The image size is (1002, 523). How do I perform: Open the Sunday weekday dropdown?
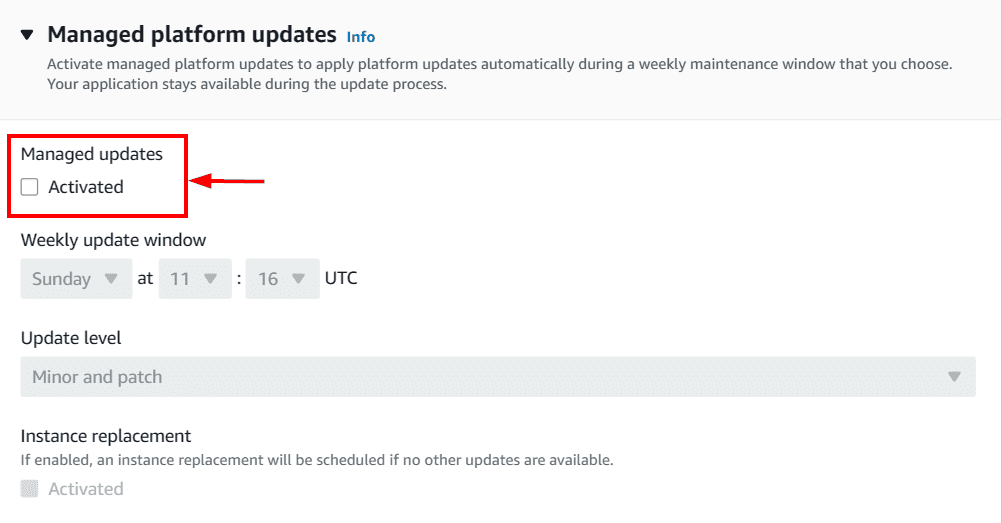pyautogui.click(x=75, y=279)
